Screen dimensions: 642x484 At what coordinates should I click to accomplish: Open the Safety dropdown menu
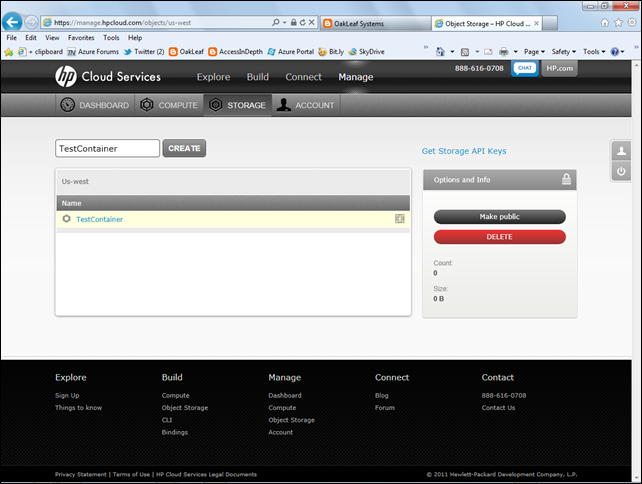pyautogui.click(x=564, y=52)
